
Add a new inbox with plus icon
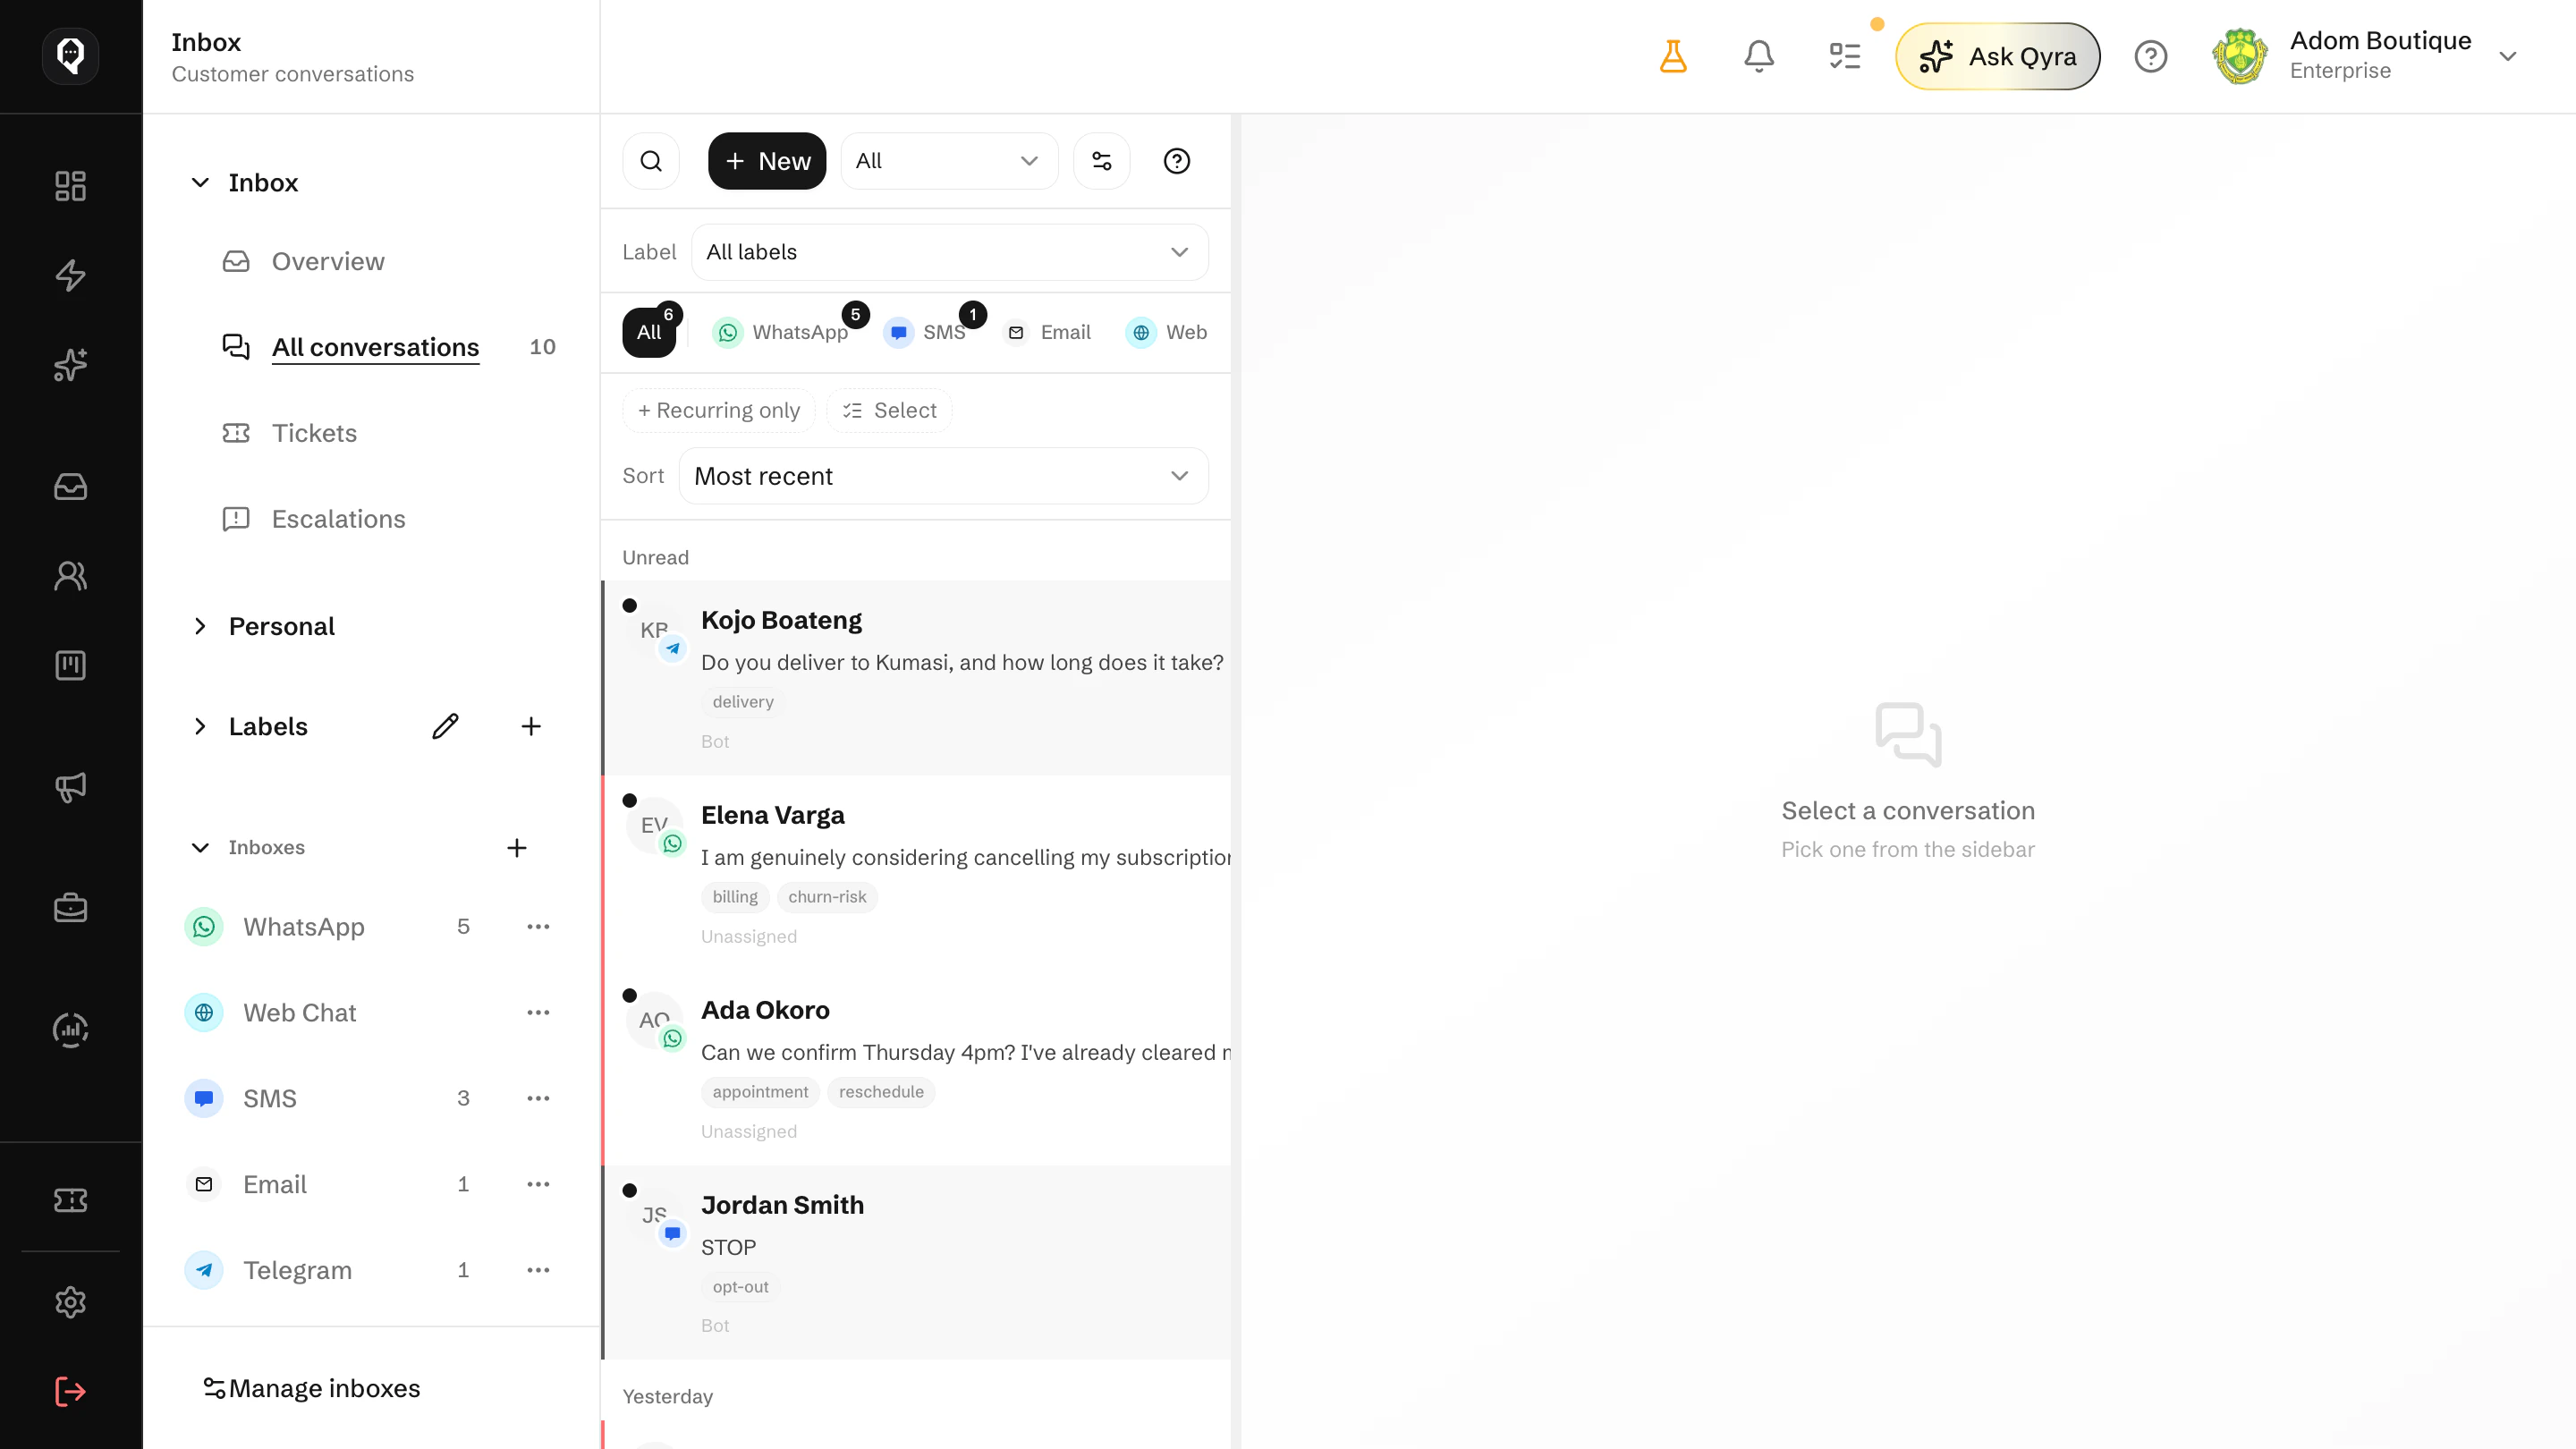pyautogui.click(x=516, y=848)
